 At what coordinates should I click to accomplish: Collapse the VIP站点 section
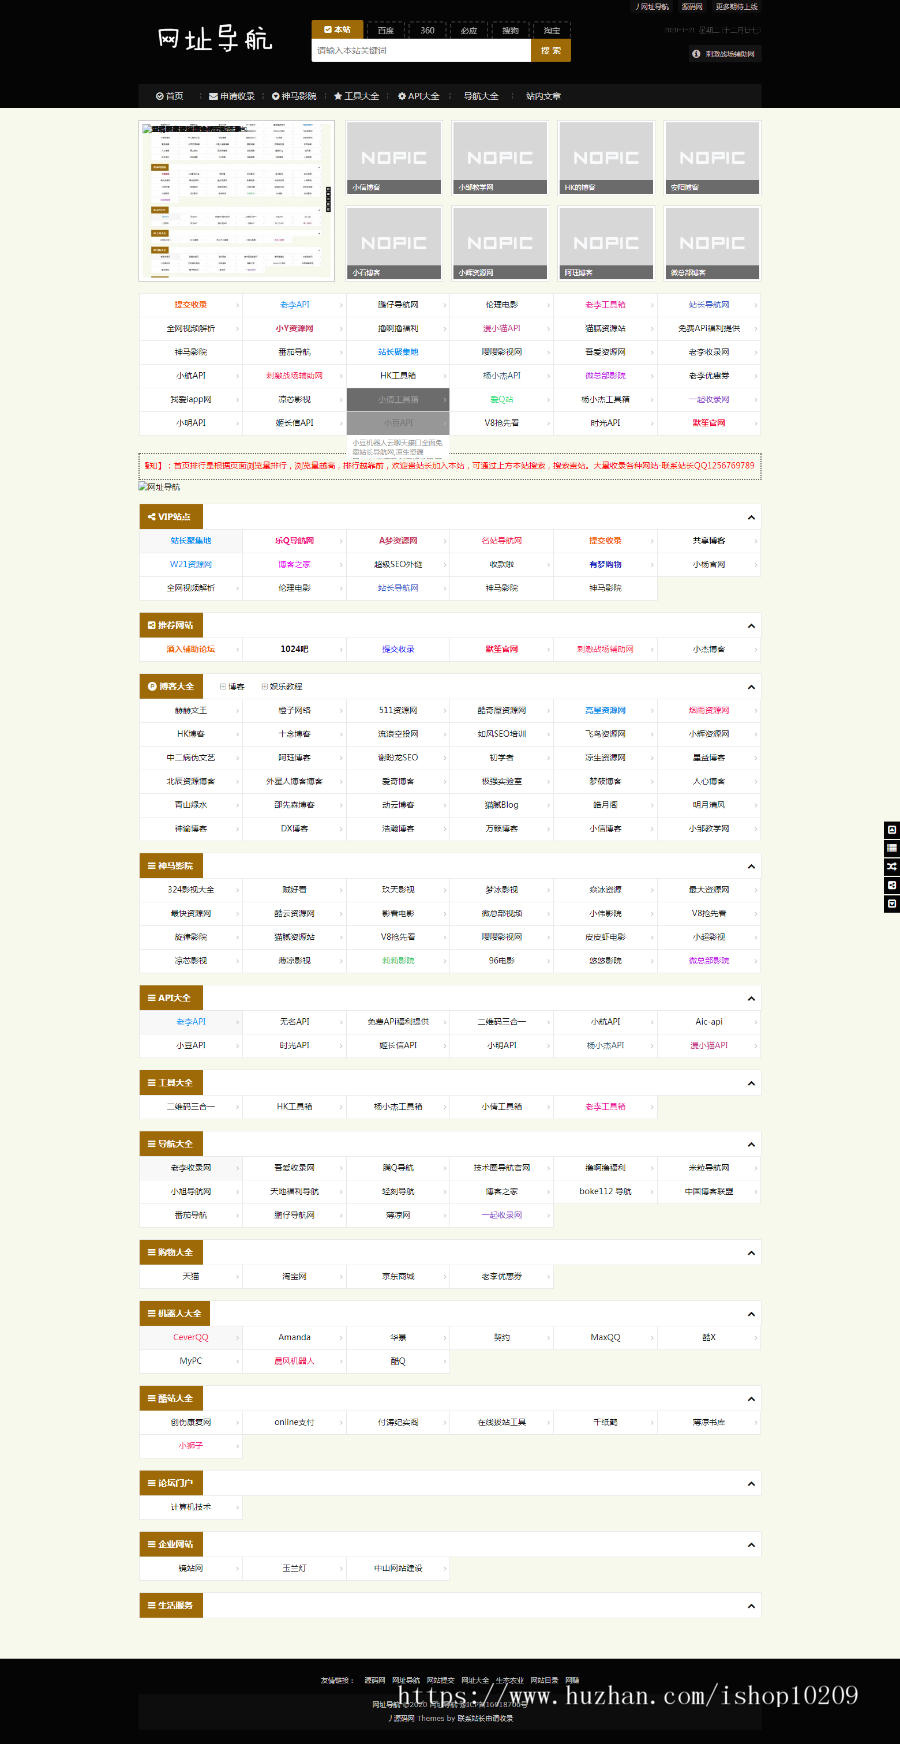tap(751, 517)
